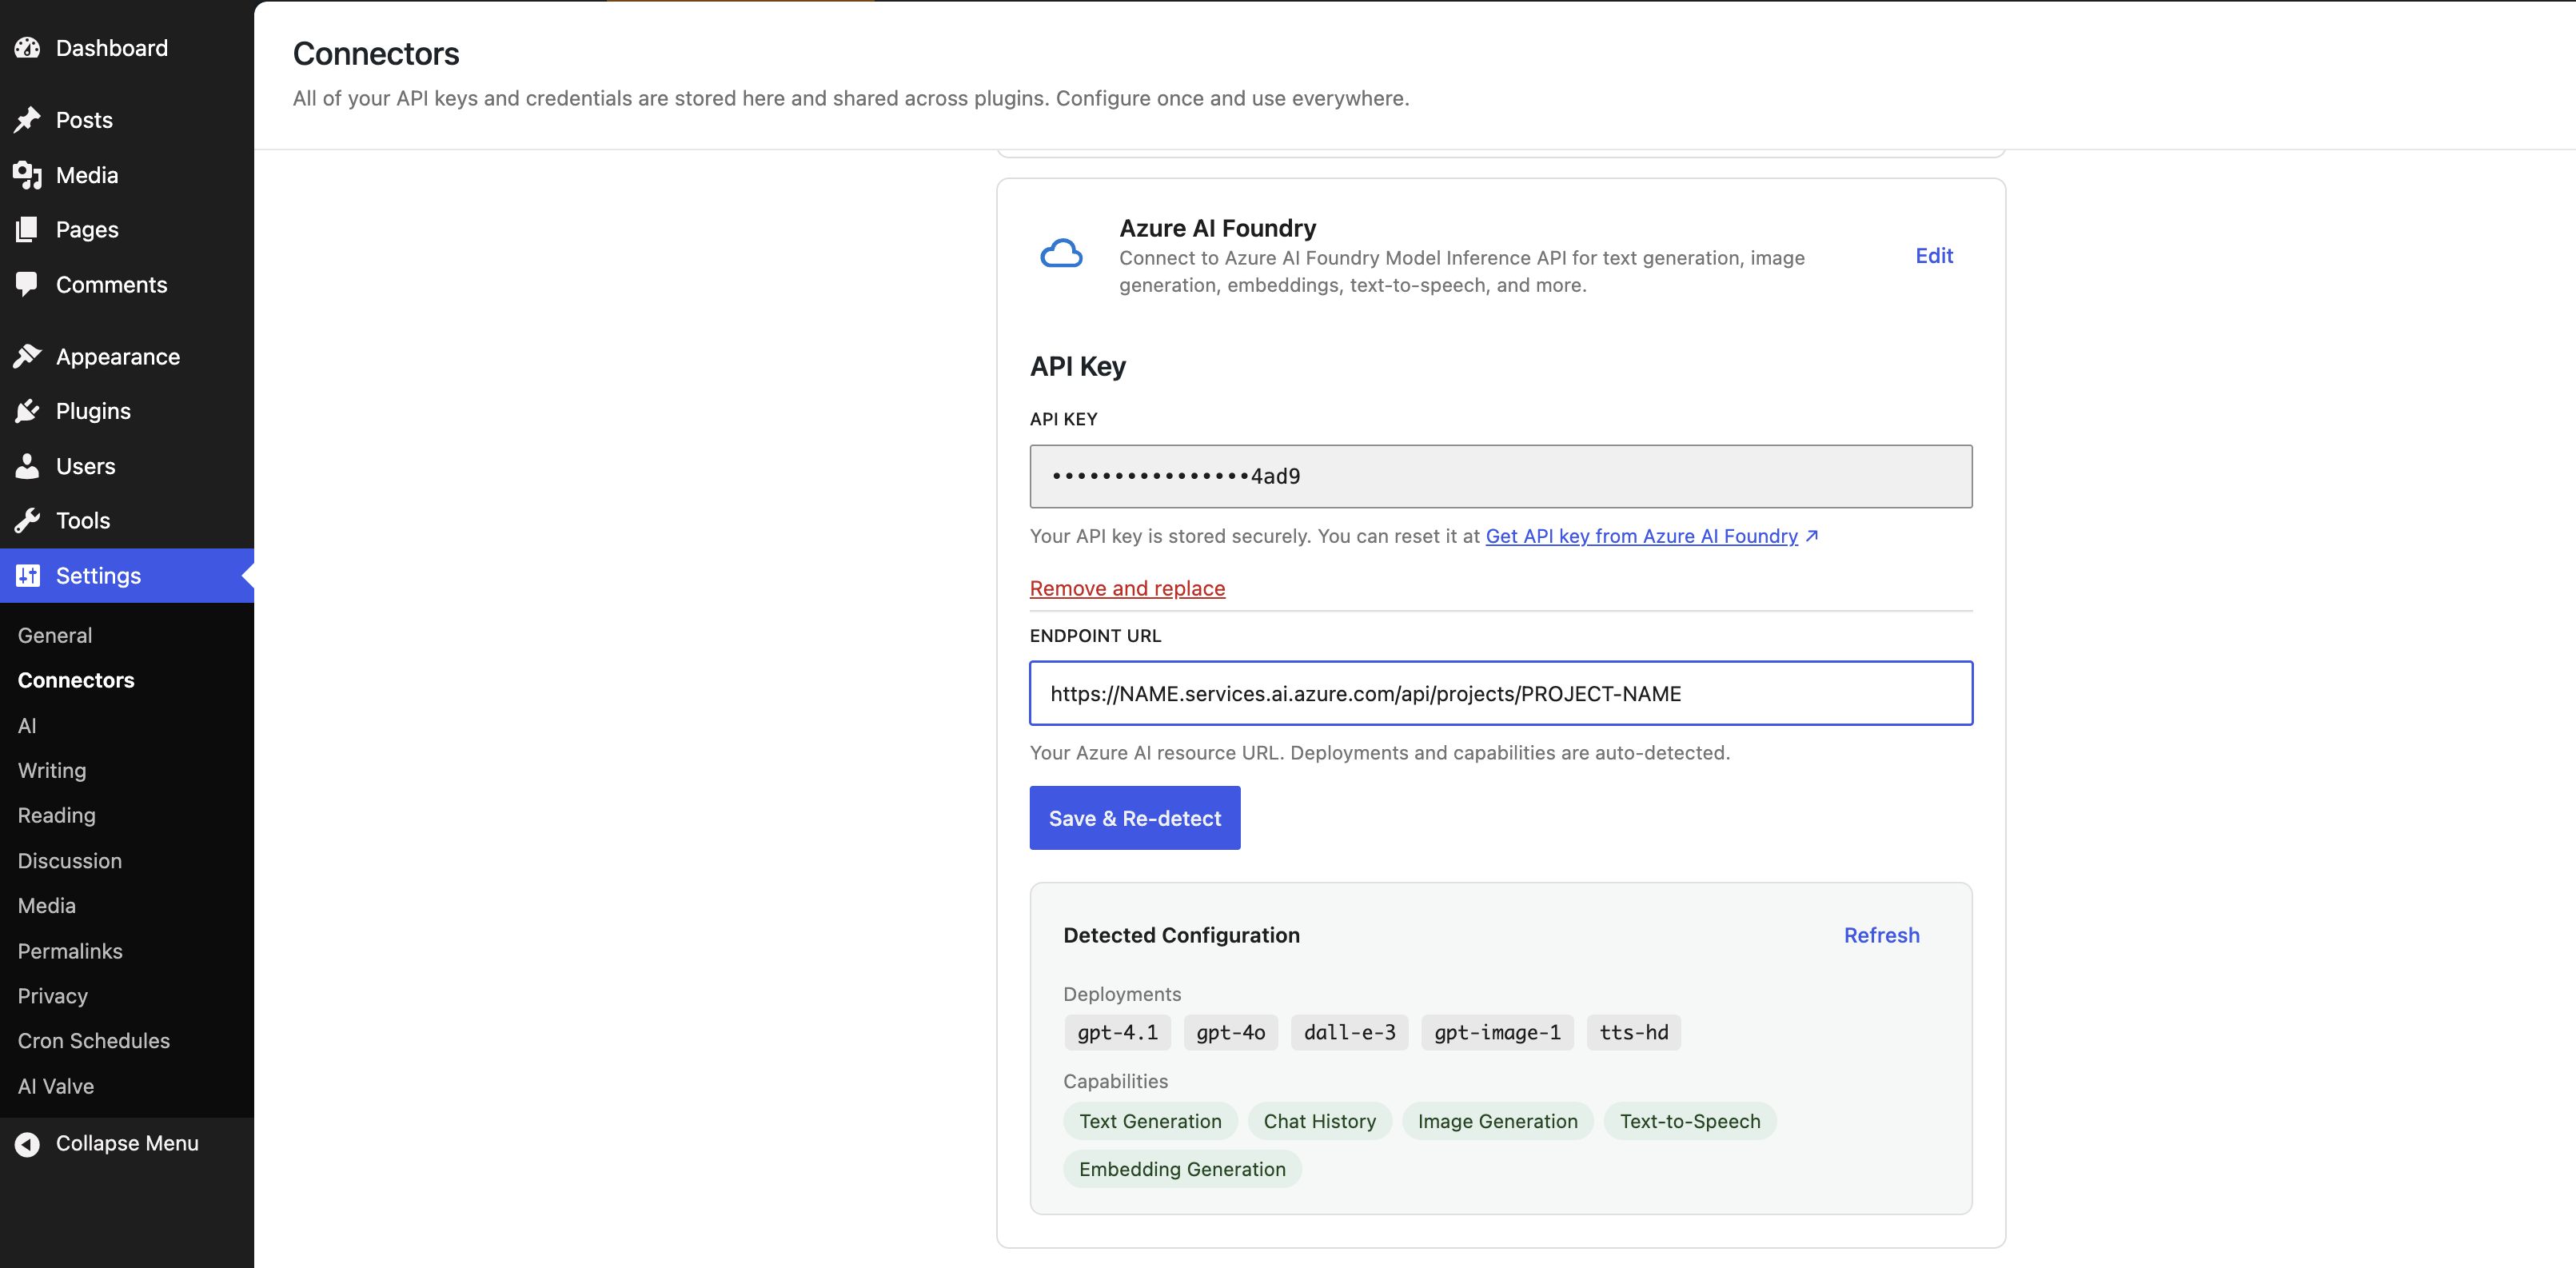Open the AI settings submenu item
The image size is (2576, 1268).
point(27,726)
